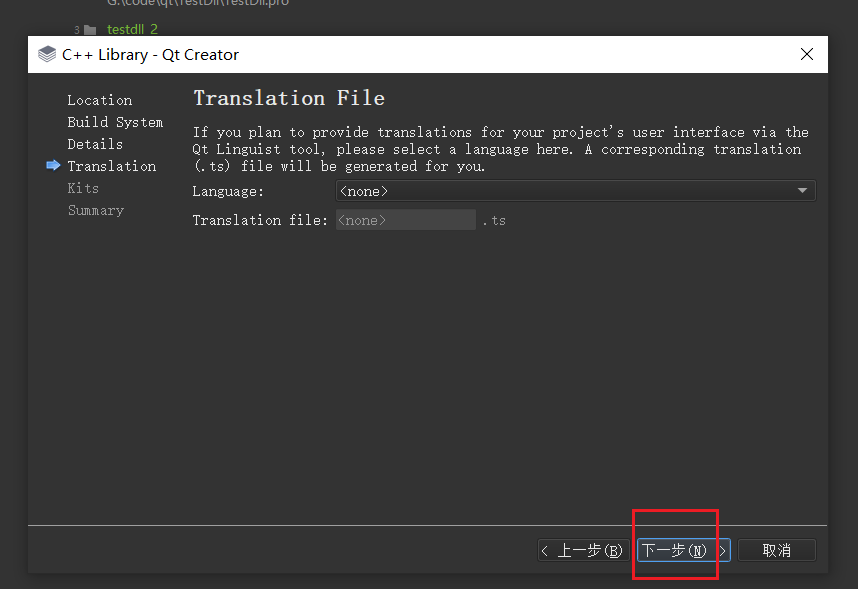The height and width of the screenshot is (589, 858).
Task: Click the .ts file extension label
Action: (494, 221)
